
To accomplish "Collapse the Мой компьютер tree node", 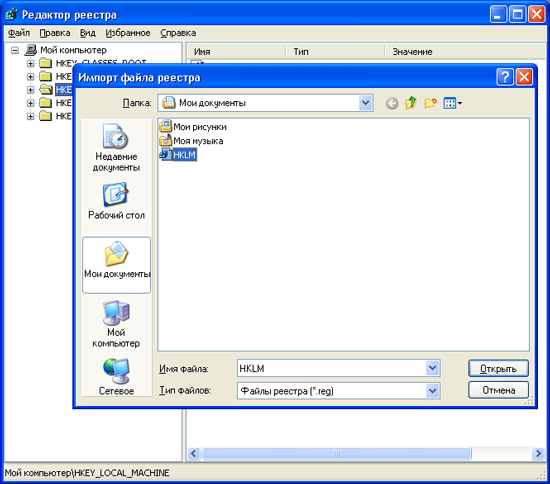I will click(15, 50).
